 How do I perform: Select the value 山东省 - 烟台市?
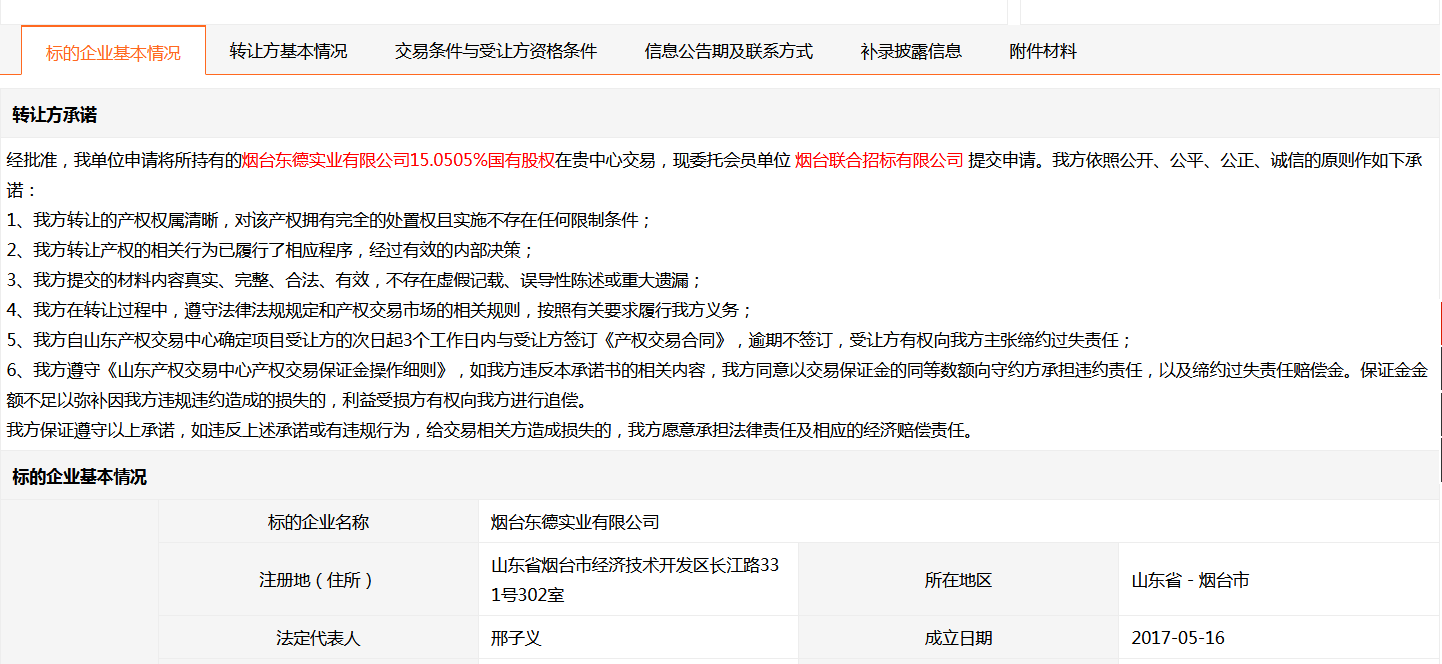(x=1190, y=580)
